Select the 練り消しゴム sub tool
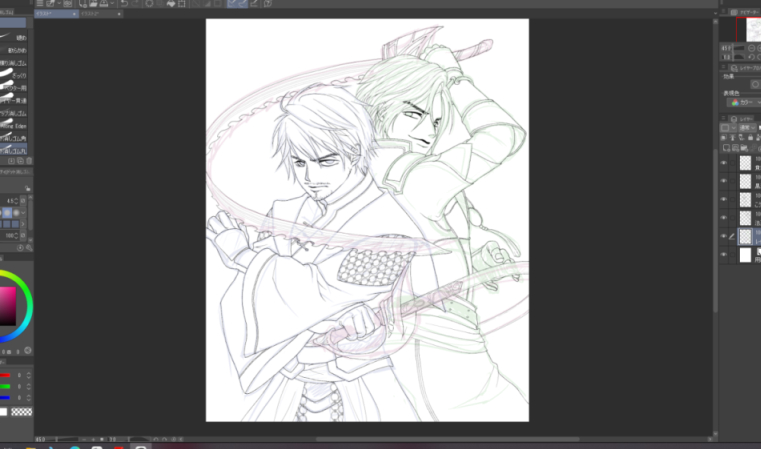 [x=14, y=63]
